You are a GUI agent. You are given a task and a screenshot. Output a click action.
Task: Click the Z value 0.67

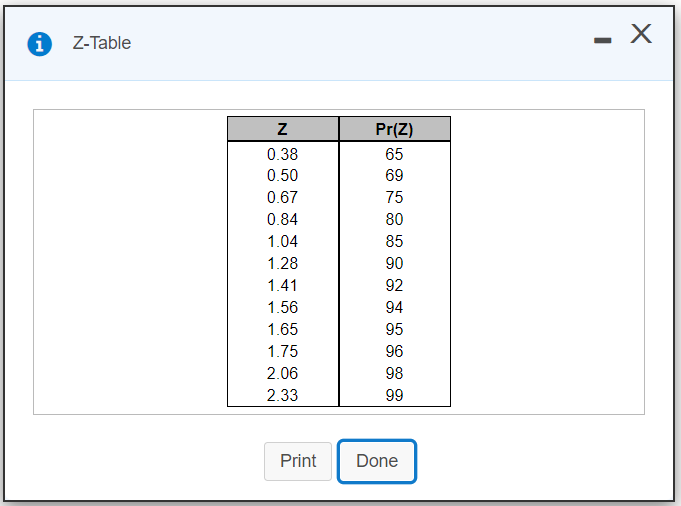(282, 198)
